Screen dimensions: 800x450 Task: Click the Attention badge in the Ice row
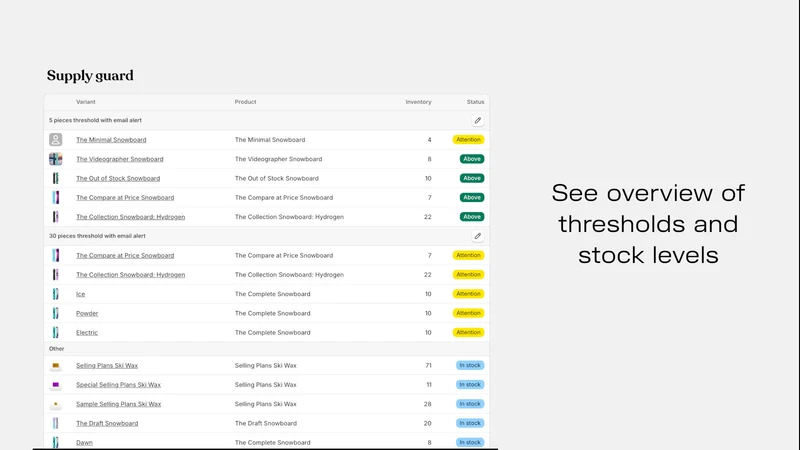[468, 294]
